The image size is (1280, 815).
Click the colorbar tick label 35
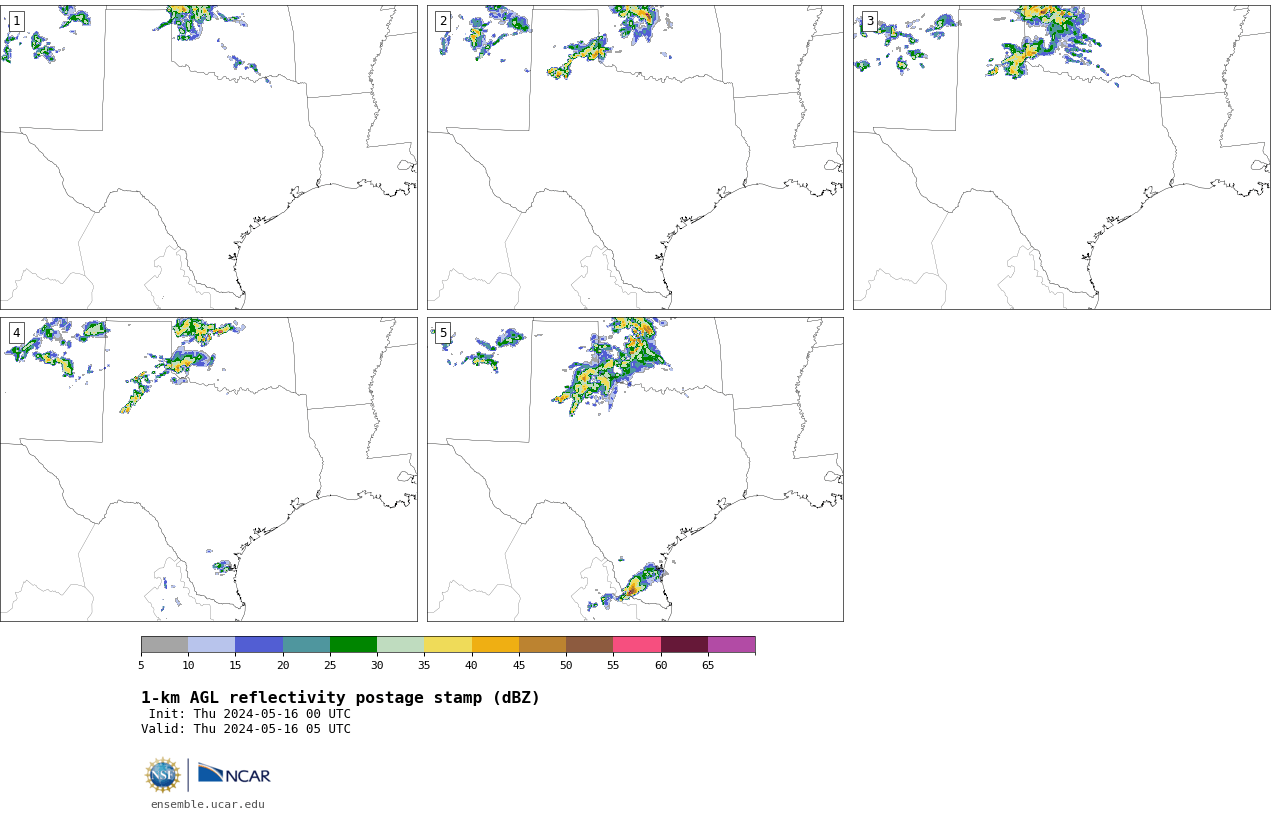point(424,666)
